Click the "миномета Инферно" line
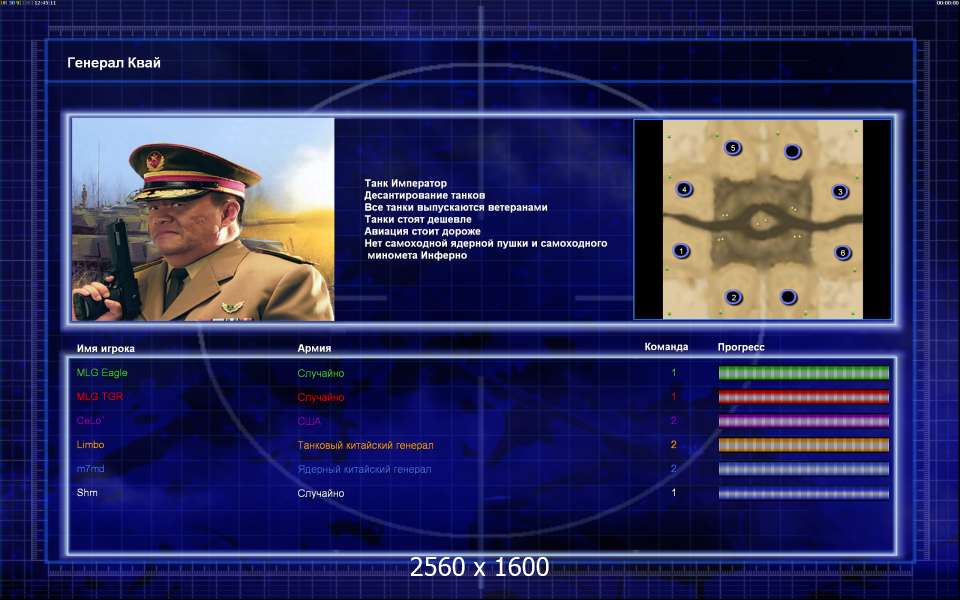 (417, 255)
